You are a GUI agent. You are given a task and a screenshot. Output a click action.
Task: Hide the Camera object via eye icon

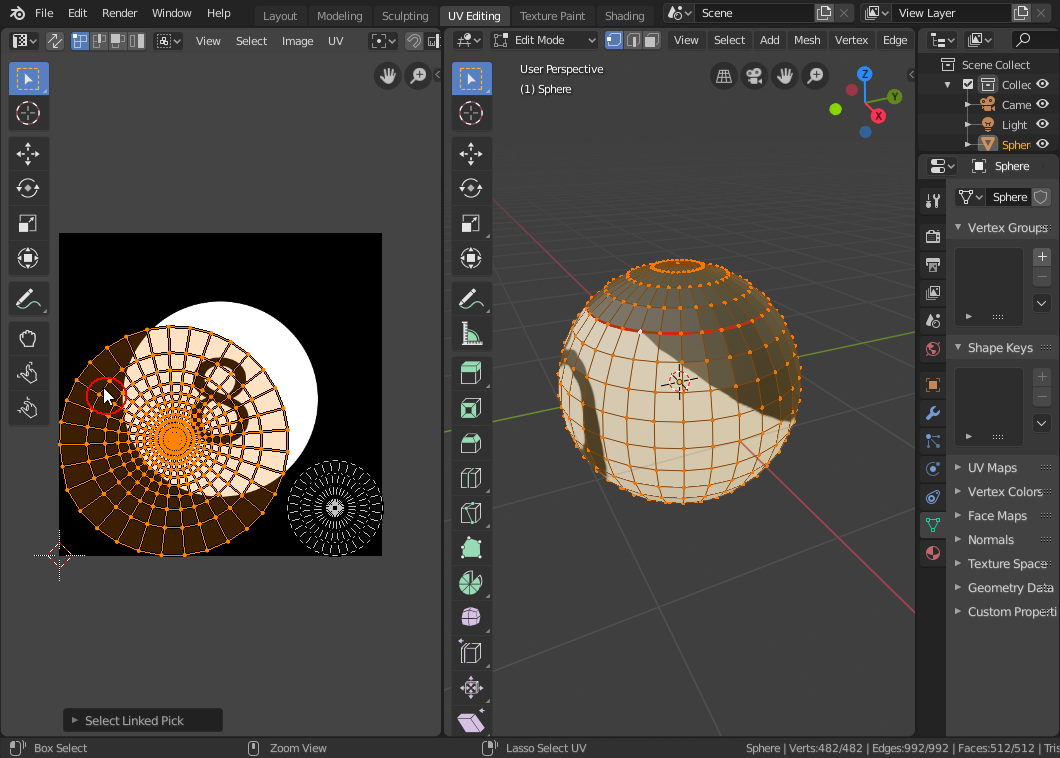click(x=1042, y=104)
